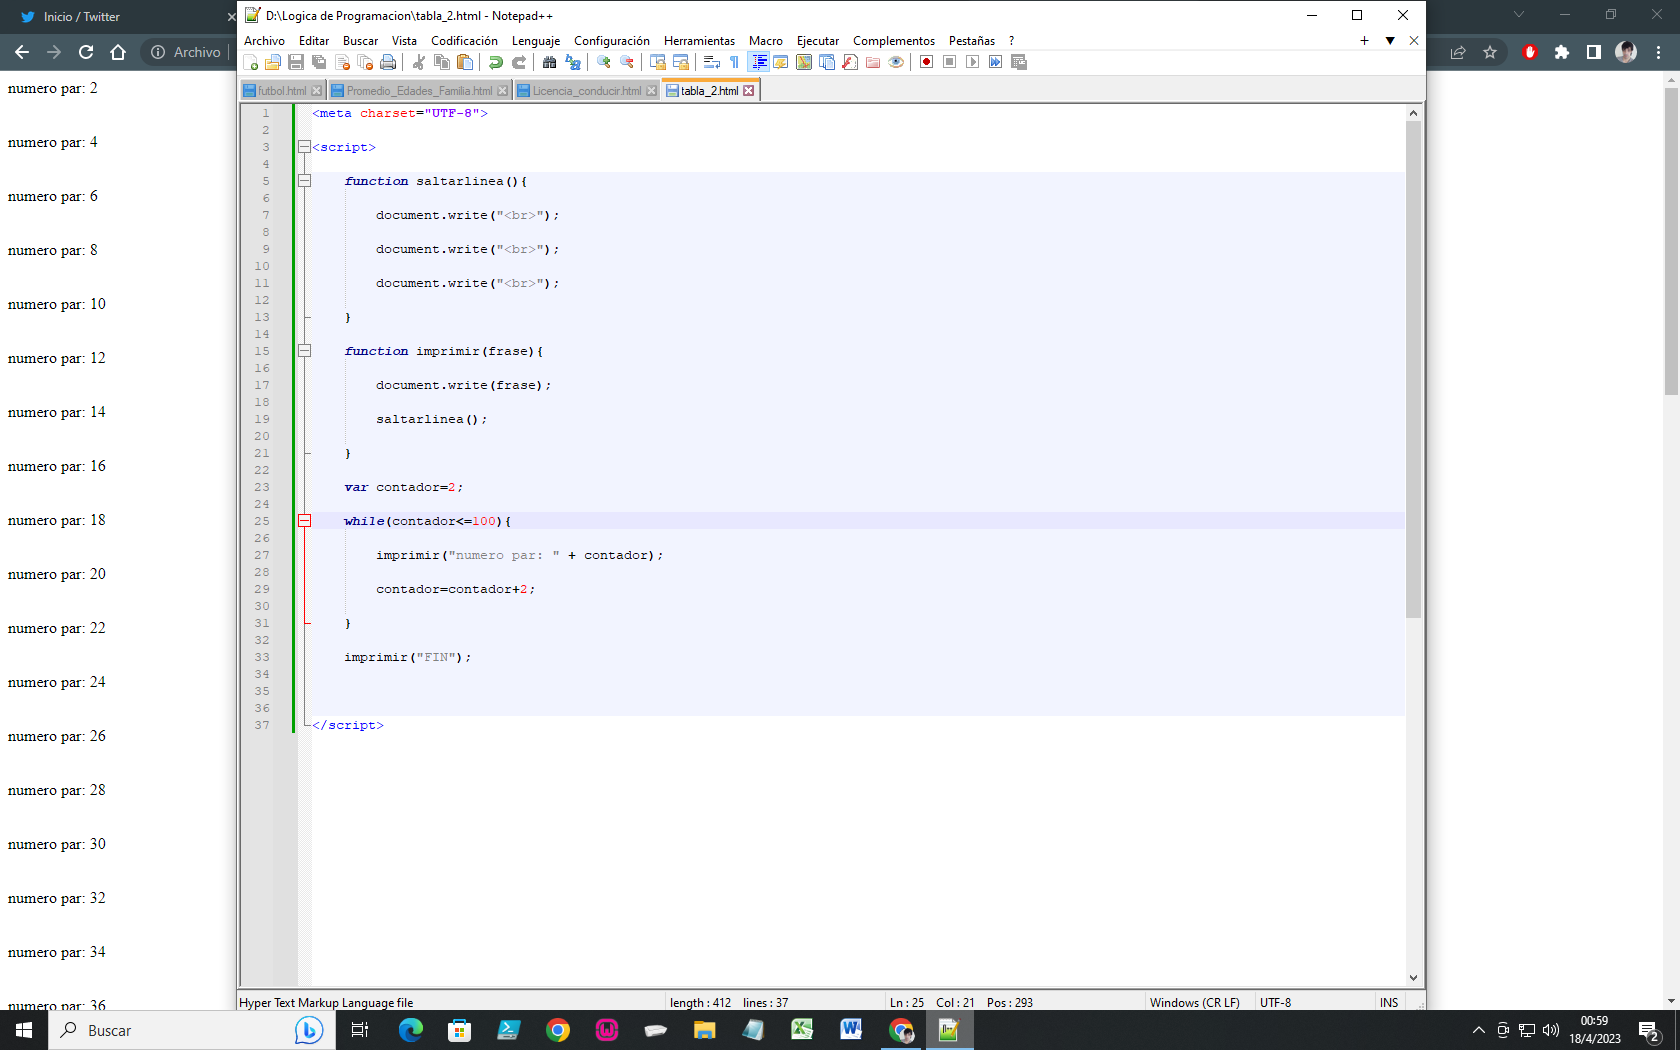Viewport: 1680px width, 1050px height.
Task: Zoom out on the editor text
Action: tap(627, 62)
